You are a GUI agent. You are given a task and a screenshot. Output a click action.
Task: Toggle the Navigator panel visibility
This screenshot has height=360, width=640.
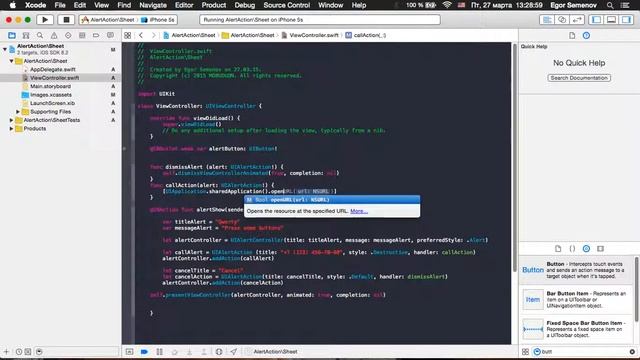(x=596, y=20)
